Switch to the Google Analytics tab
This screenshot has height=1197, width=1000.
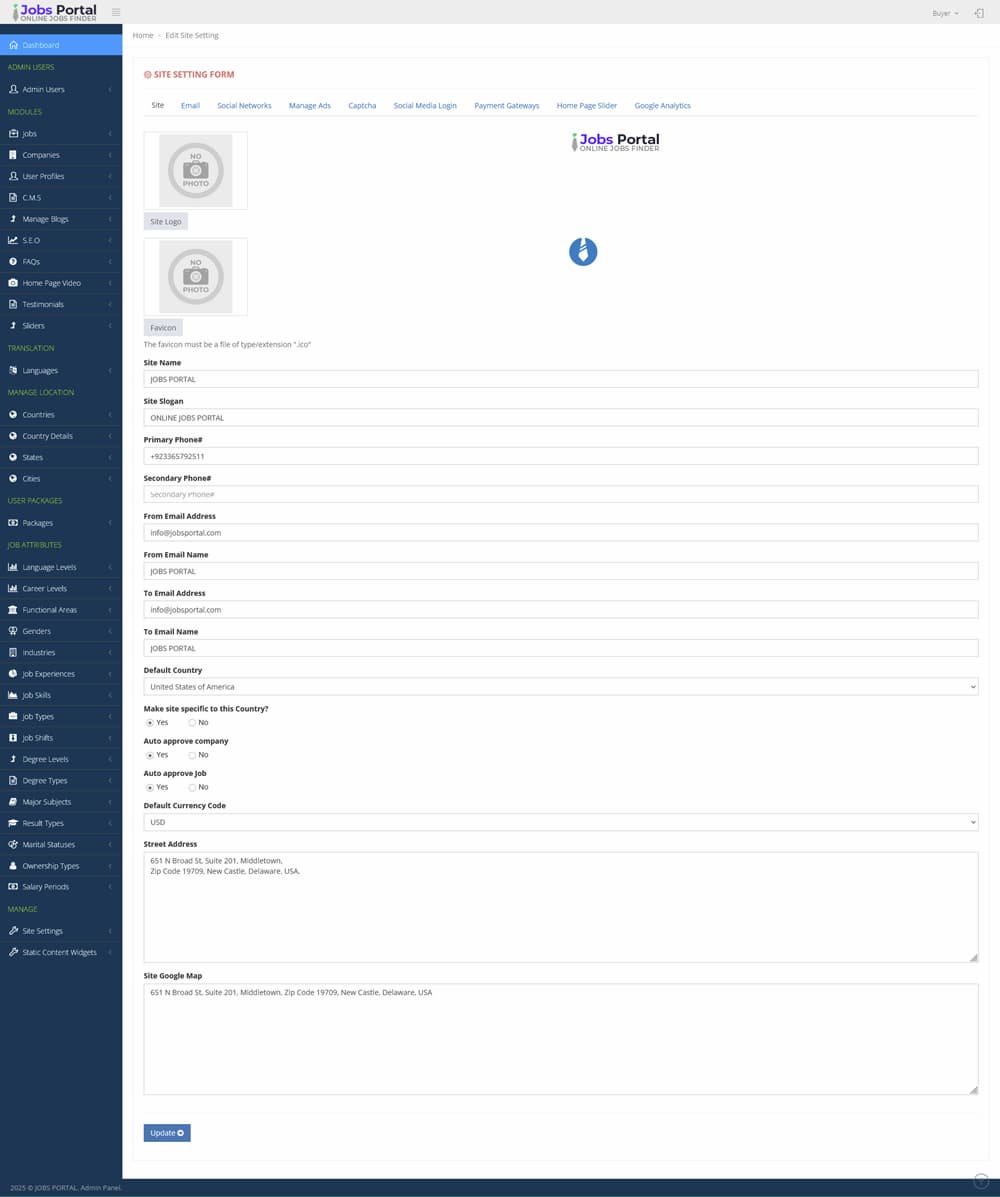663,105
